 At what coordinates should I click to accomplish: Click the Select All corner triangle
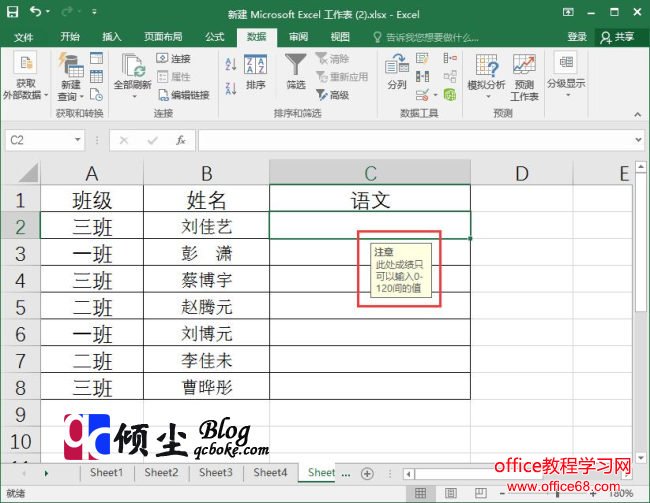pos(28,173)
